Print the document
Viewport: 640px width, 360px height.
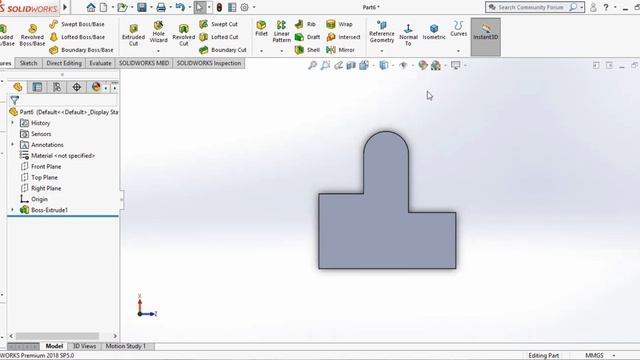pyautogui.click(x=161, y=7)
